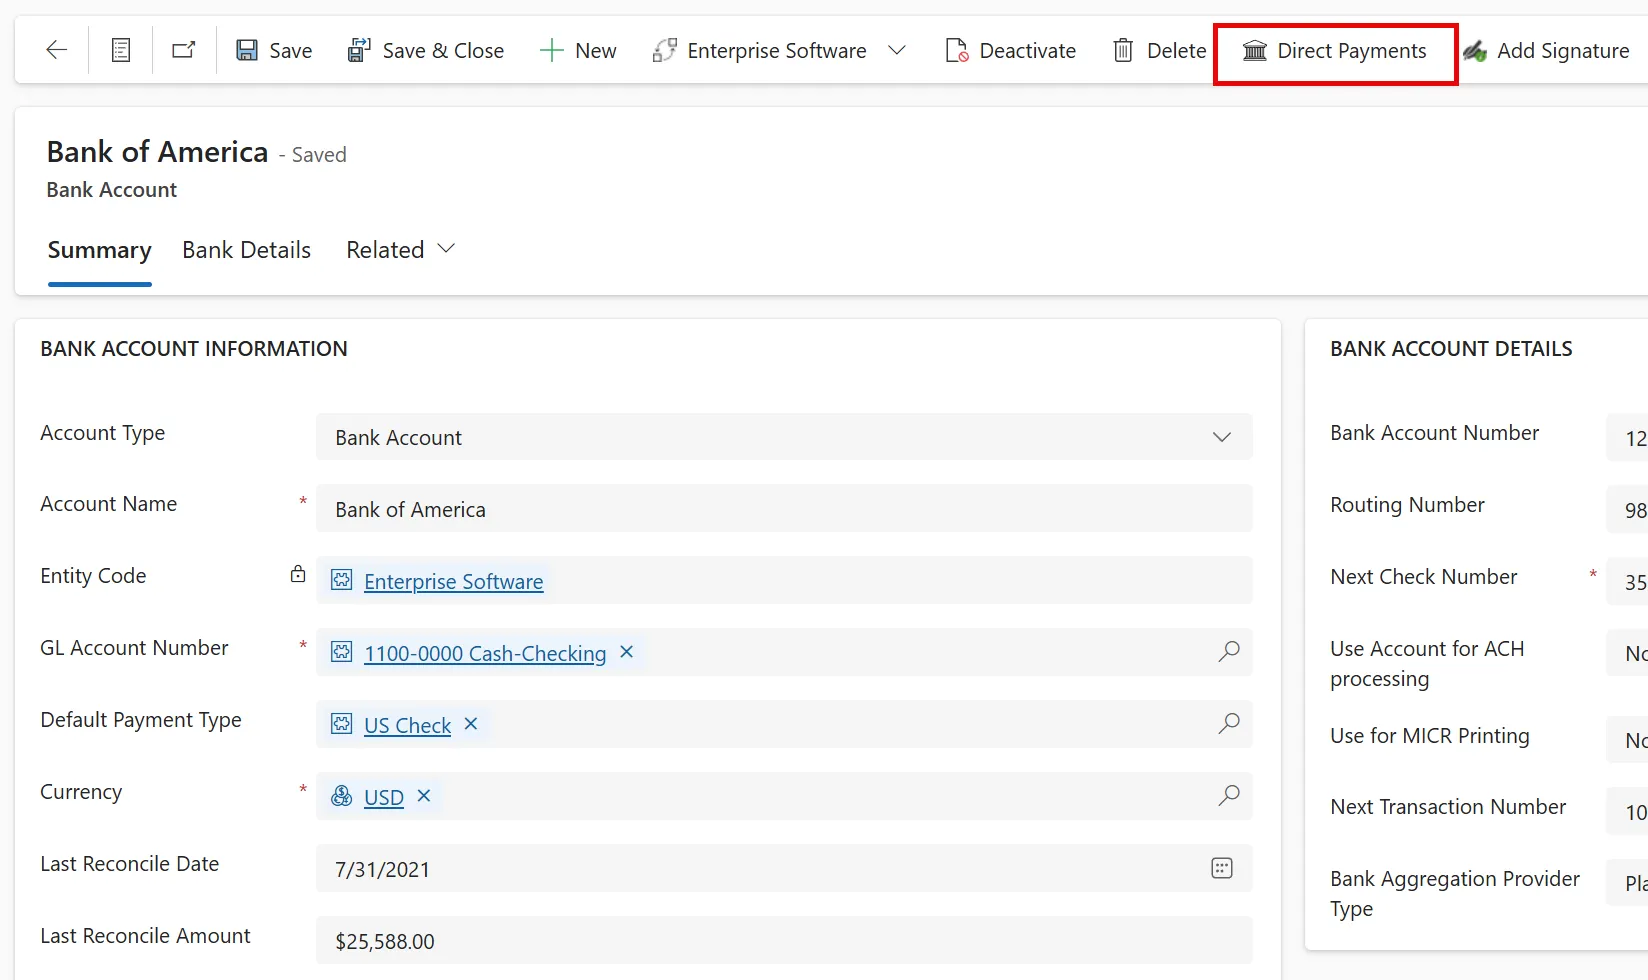Image resolution: width=1648 pixels, height=980 pixels.
Task: Remove the USD currency value
Action: [424, 796]
